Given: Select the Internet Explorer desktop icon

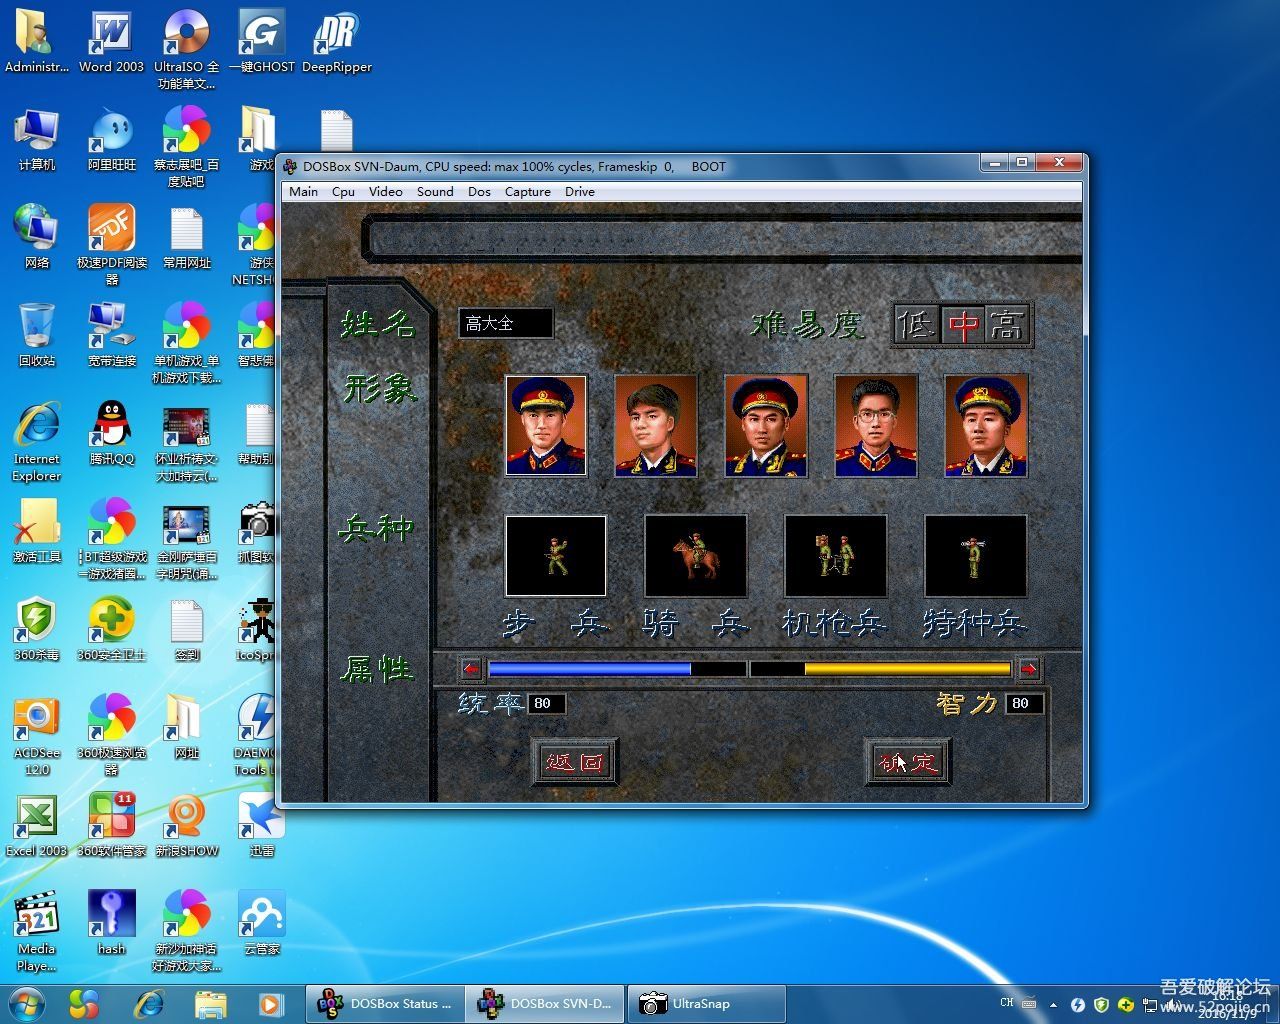Looking at the screenshot, I should click(37, 442).
